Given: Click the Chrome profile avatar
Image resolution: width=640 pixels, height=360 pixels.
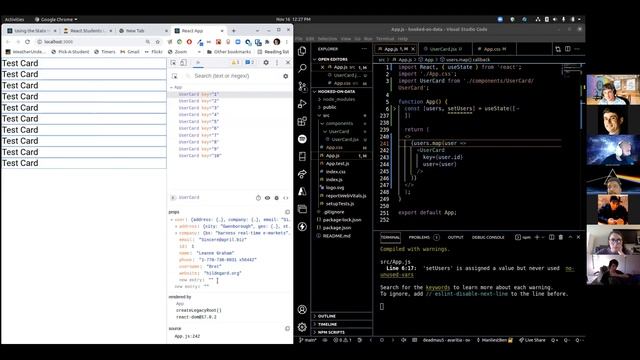Looking at the screenshot, I should 277,42.
